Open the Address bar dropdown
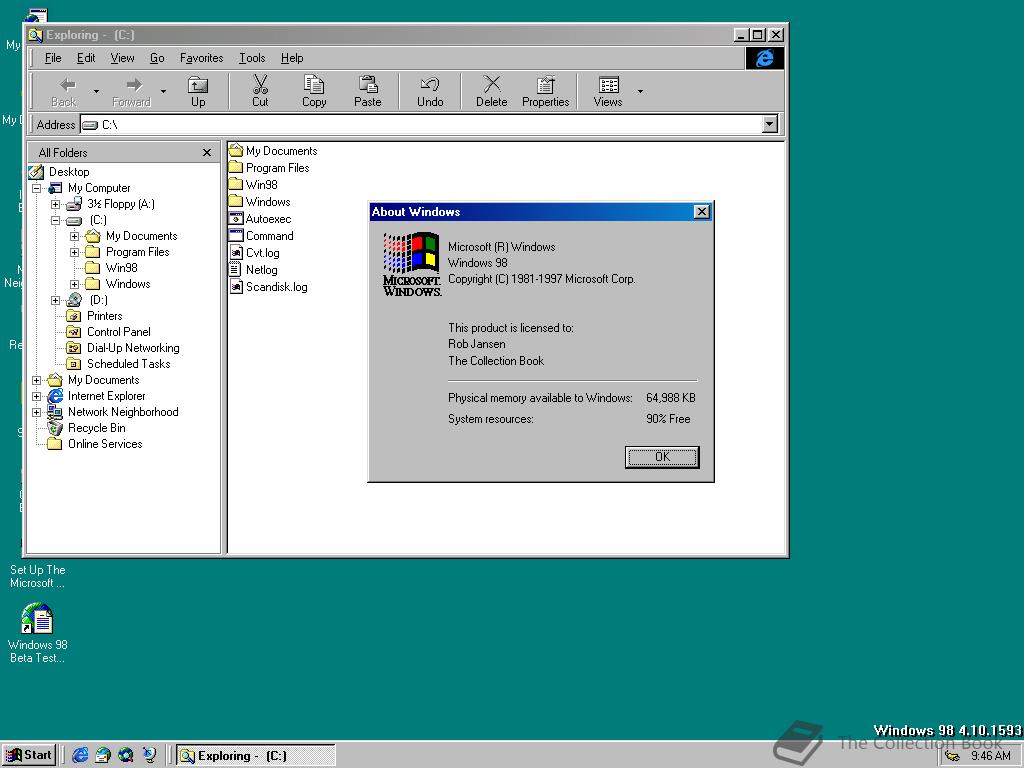 pyautogui.click(x=769, y=125)
